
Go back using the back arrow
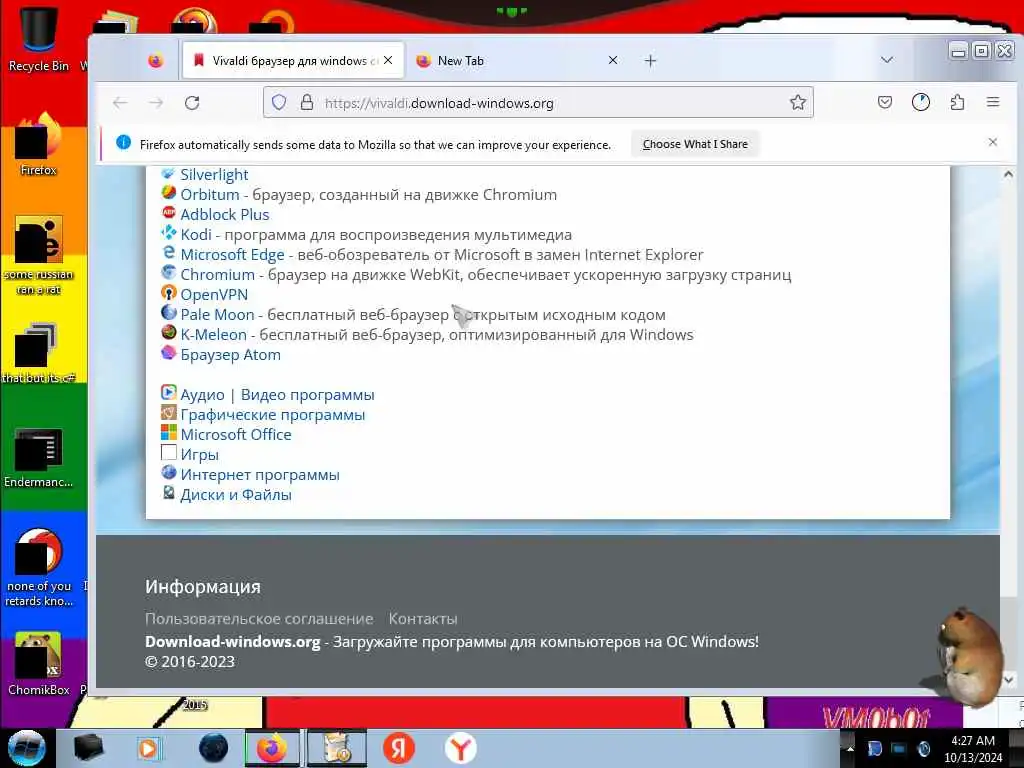tap(120, 103)
